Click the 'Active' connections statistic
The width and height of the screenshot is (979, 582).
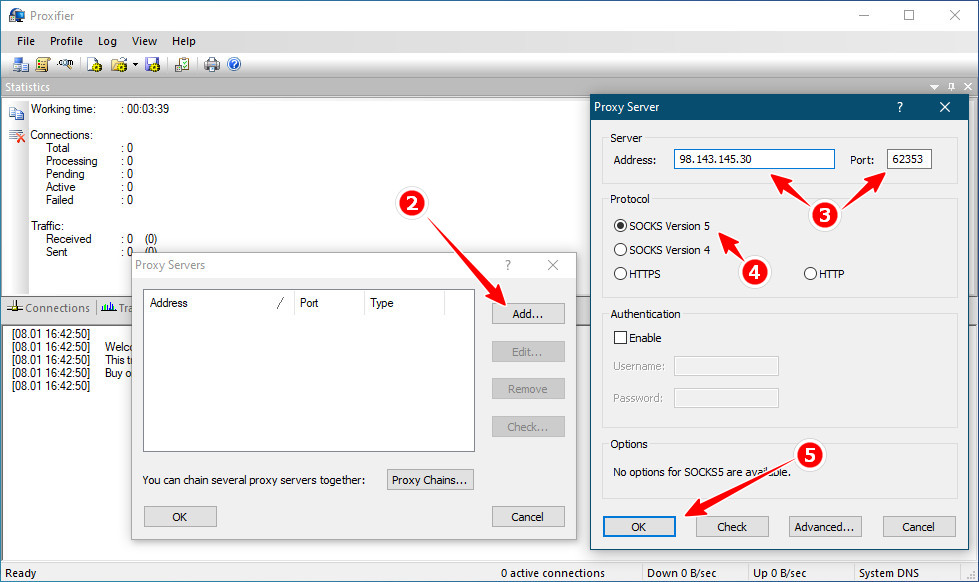tap(60, 187)
